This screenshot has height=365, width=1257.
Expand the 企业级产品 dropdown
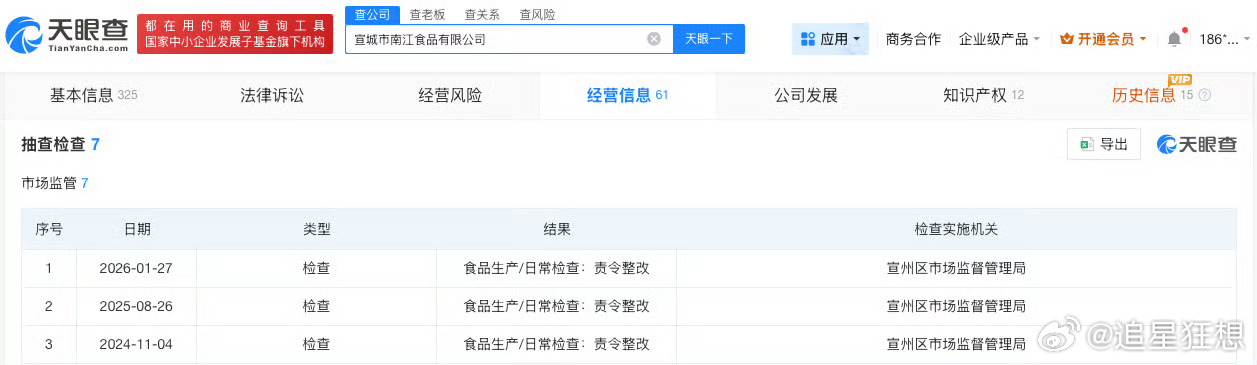pyautogui.click(x=999, y=39)
